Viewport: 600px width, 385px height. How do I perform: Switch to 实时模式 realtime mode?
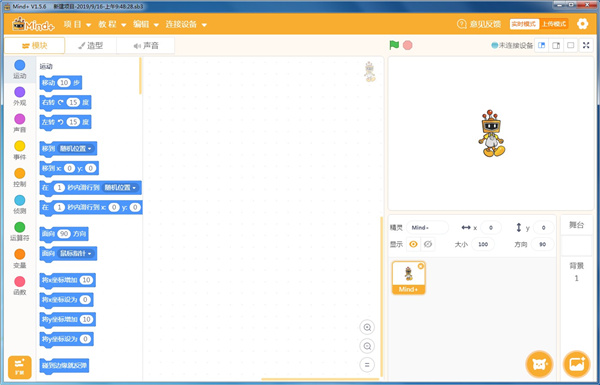(524, 24)
